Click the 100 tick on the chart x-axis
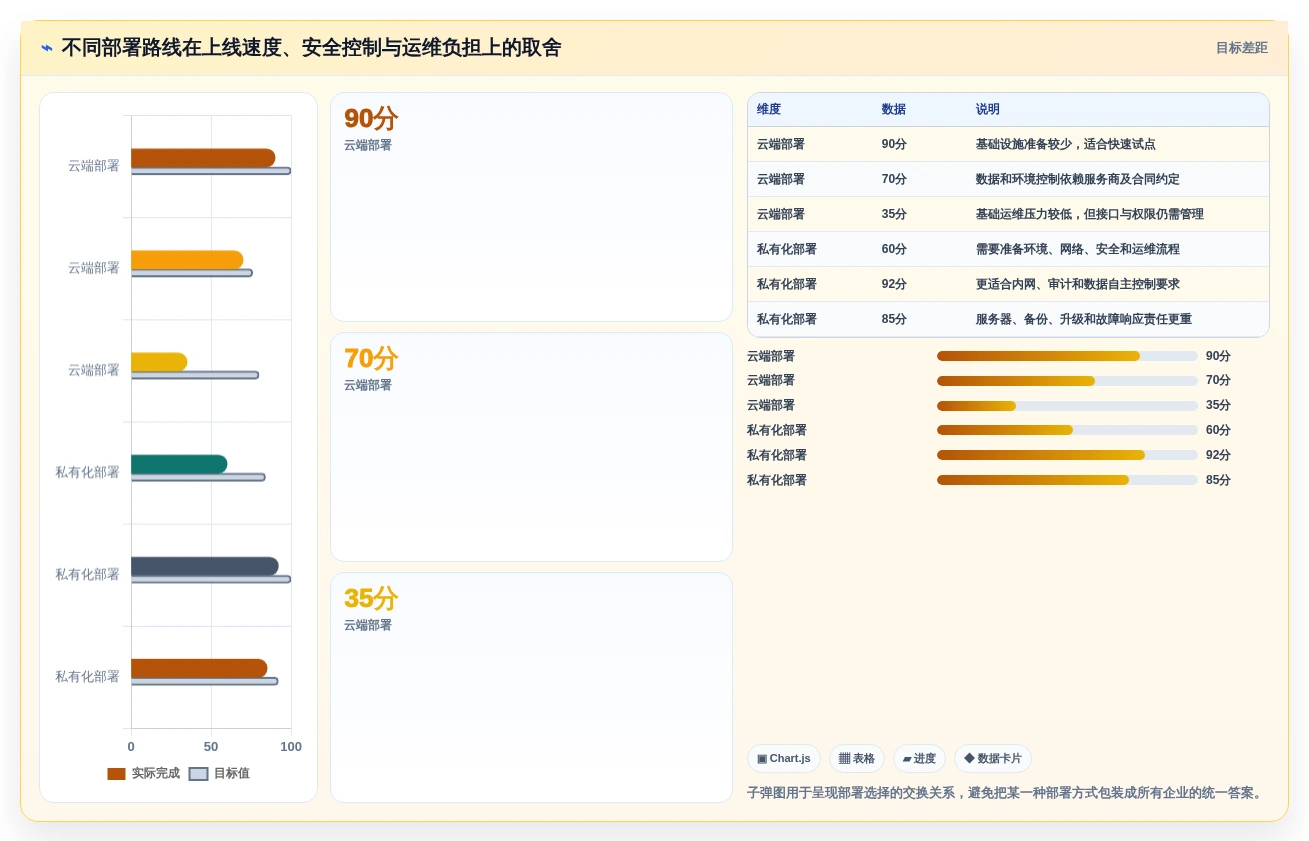Image resolution: width=1309 pixels, height=841 pixels. coord(291,747)
